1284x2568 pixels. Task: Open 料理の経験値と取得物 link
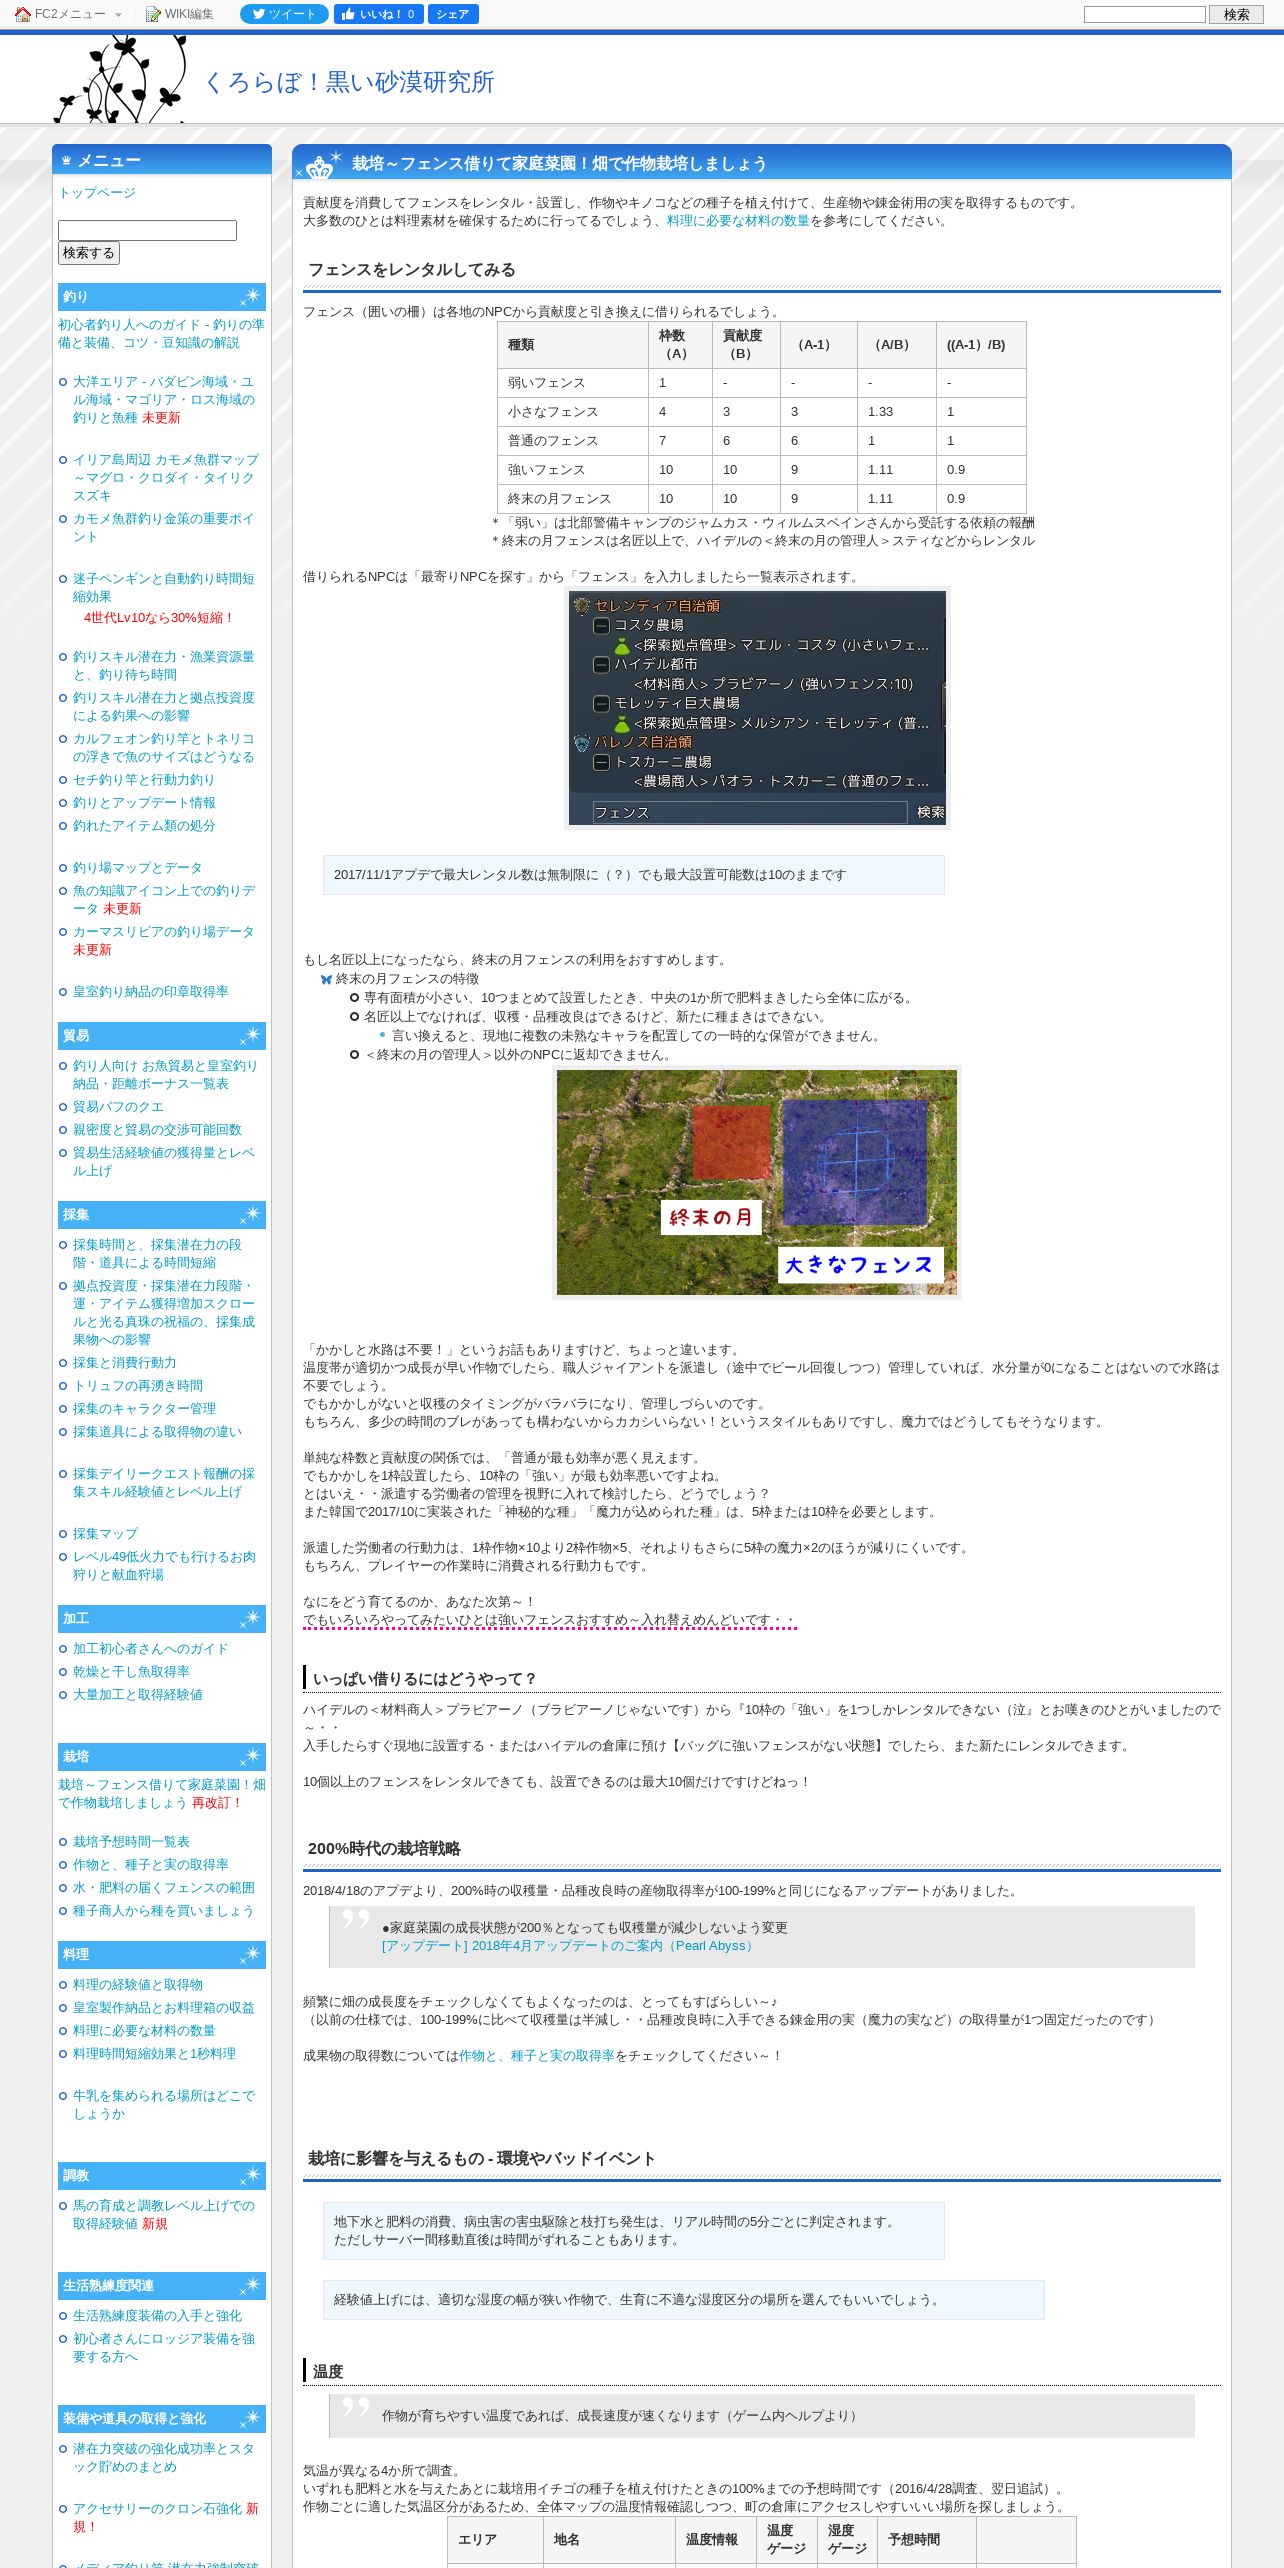(137, 1985)
